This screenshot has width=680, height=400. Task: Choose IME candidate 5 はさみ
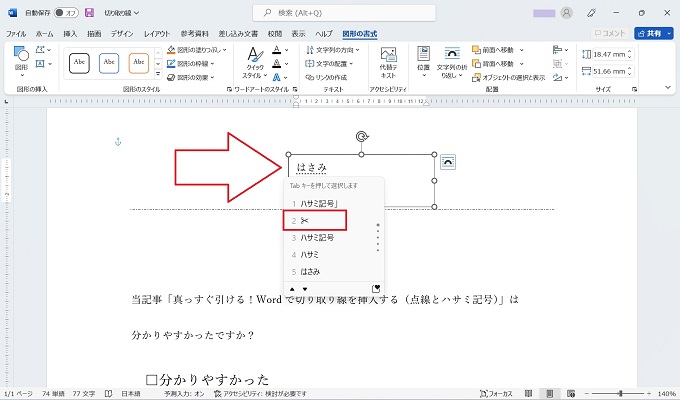333,272
